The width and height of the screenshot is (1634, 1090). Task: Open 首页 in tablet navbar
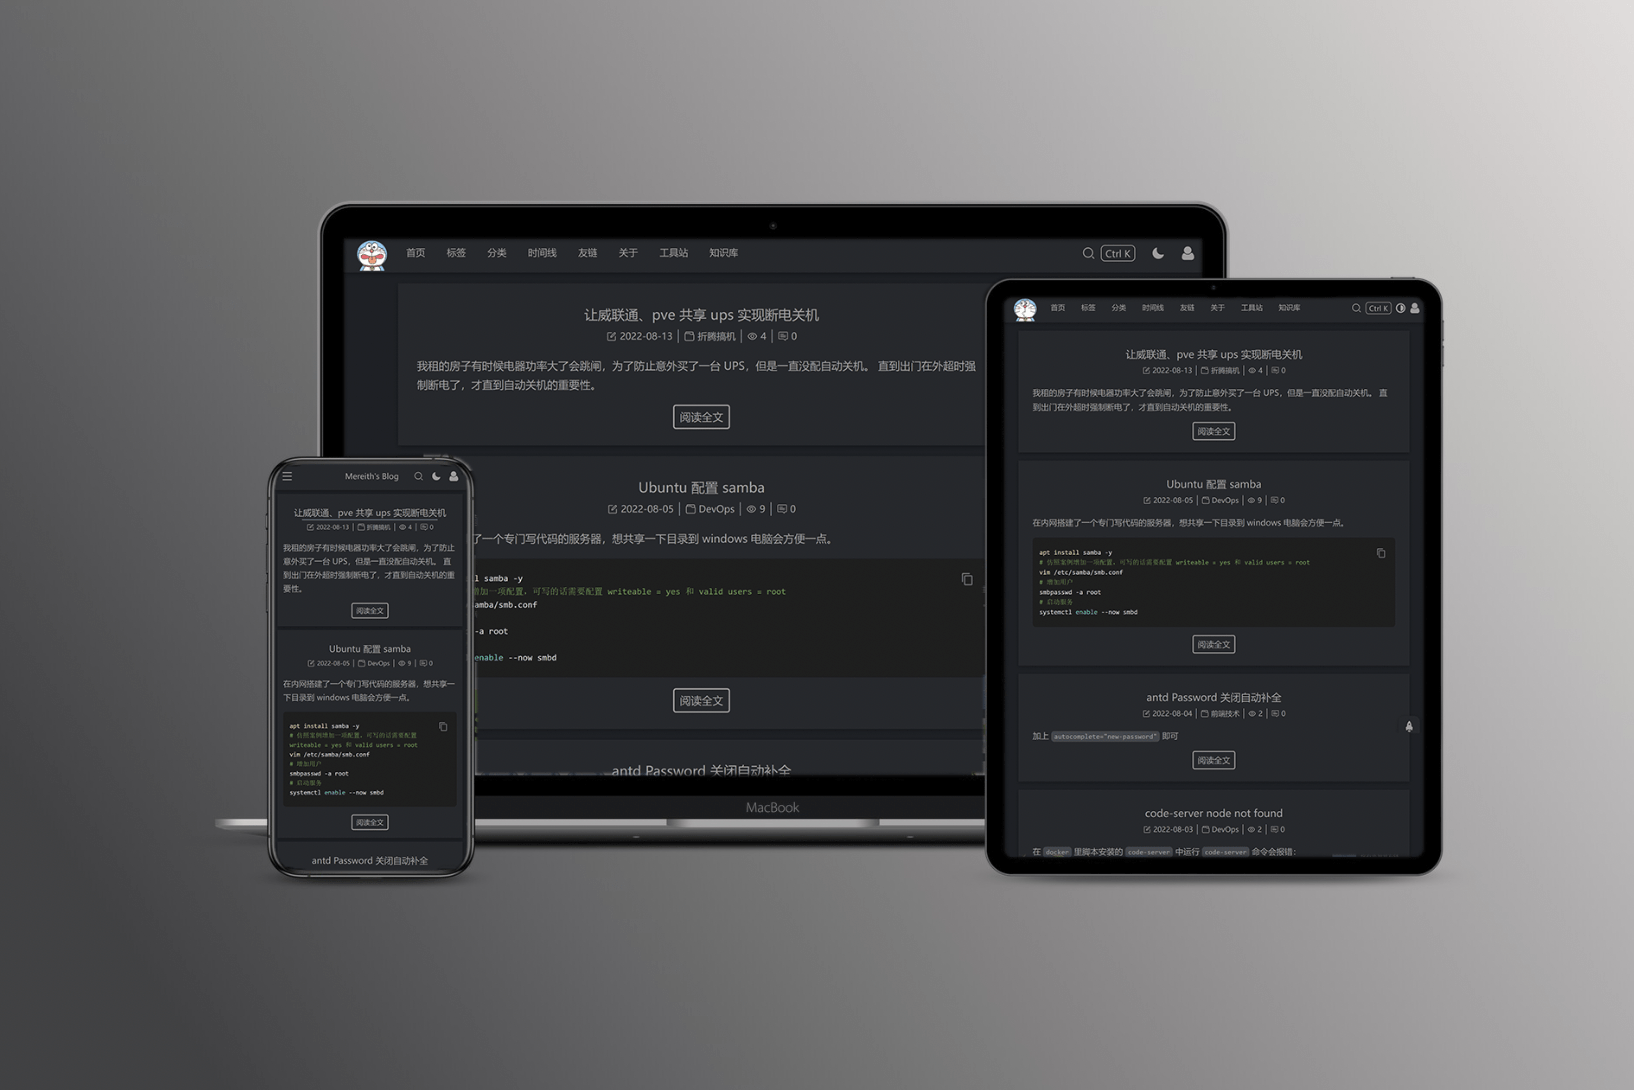pyautogui.click(x=1058, y=308)
